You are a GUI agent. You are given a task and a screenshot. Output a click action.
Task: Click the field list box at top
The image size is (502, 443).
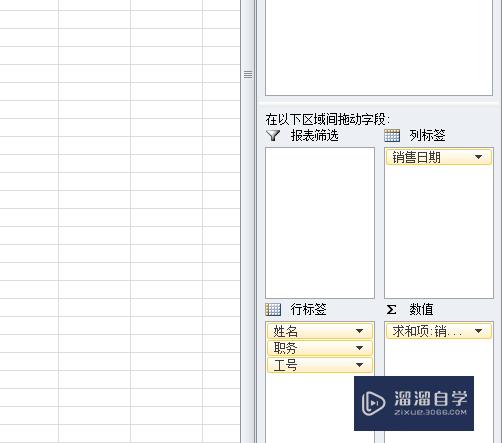[379, 48]
